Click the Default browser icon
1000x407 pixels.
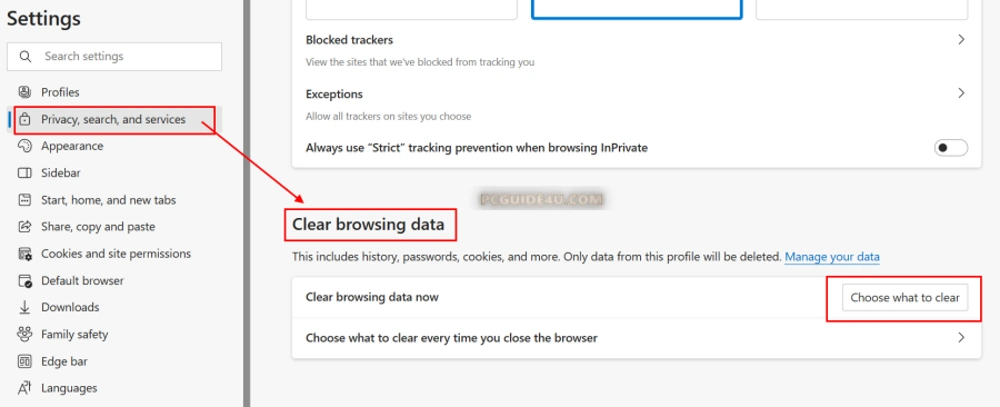point(25,281)
